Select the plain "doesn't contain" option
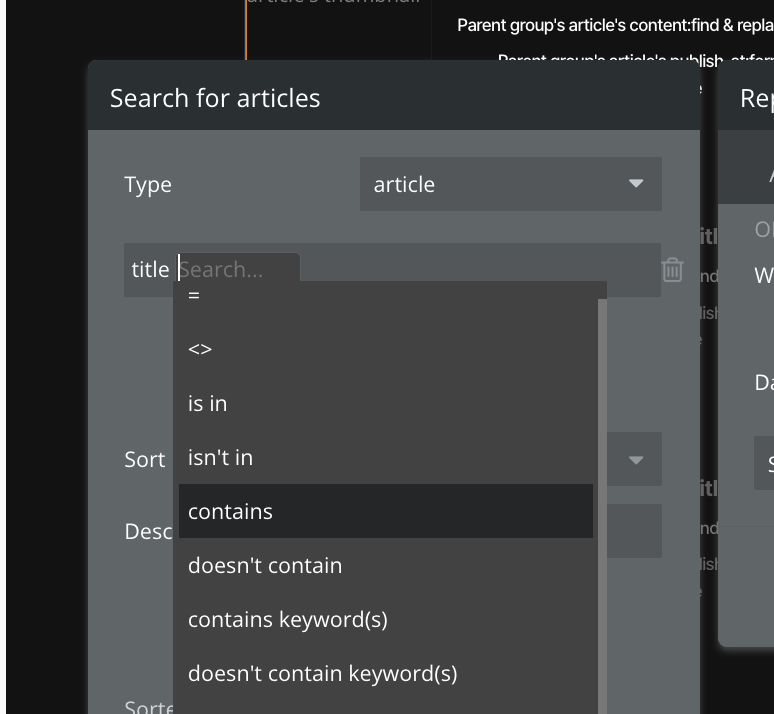Image resolution: width=774 pixels, height=714 pixels. click(x=265, y=566)
